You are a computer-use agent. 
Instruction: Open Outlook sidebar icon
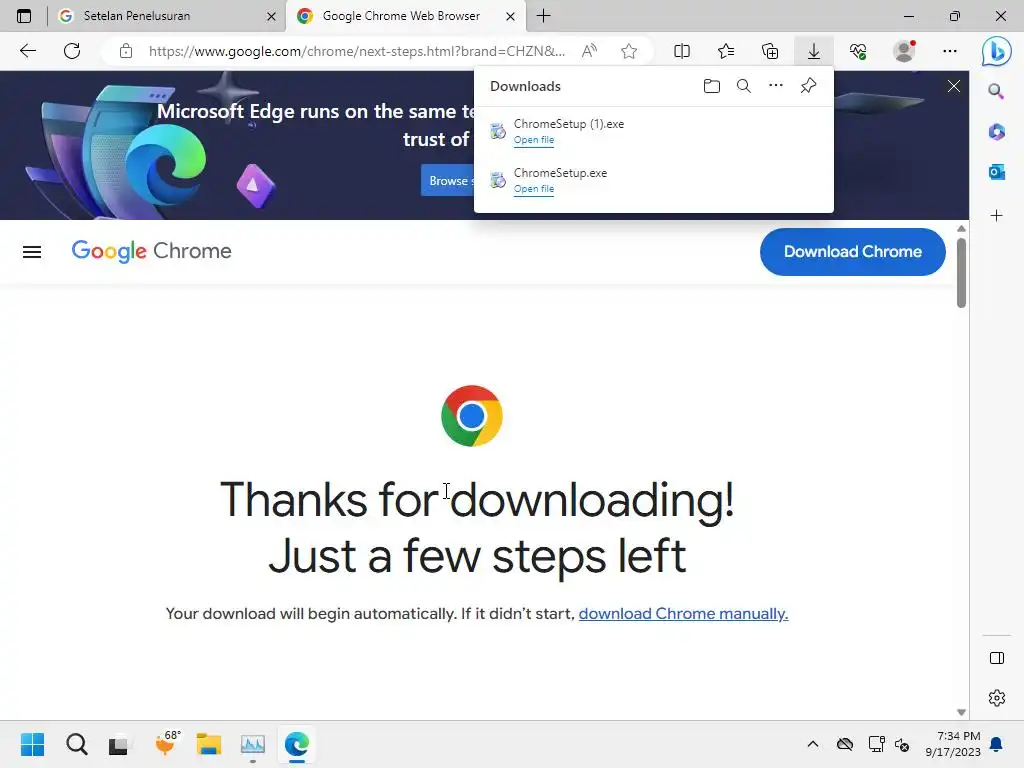coord(997,172)
